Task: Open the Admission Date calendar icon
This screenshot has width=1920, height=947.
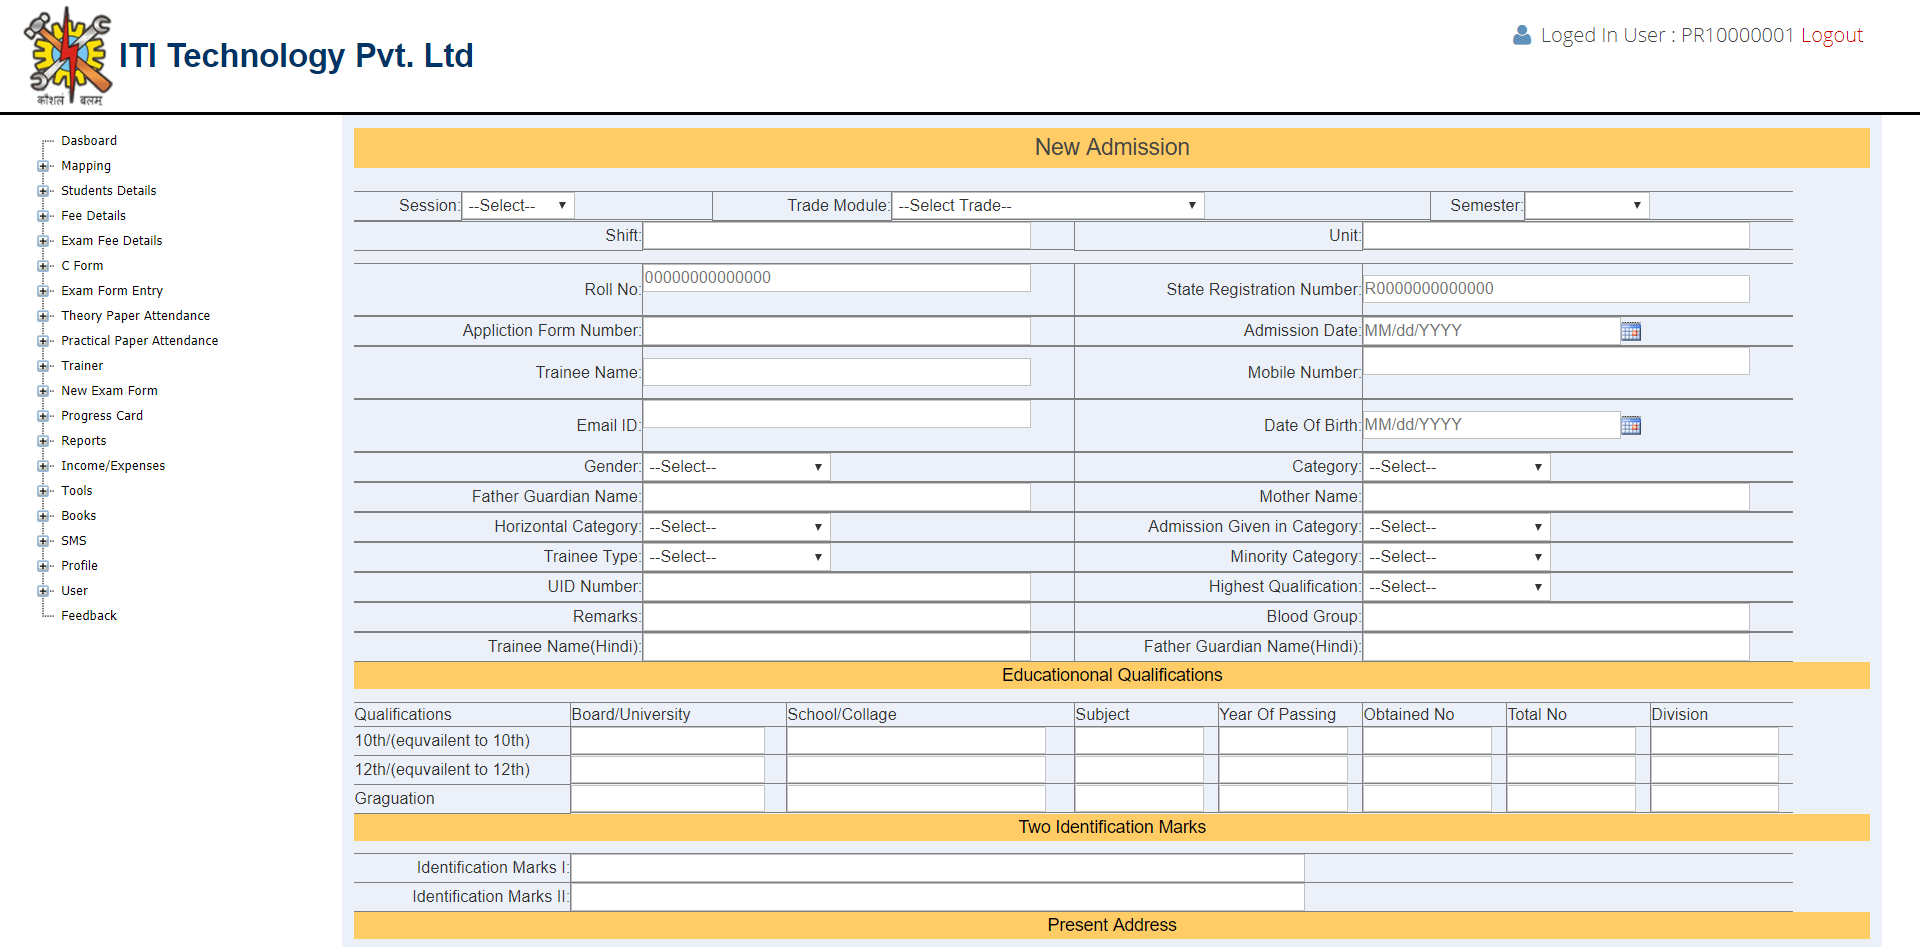Action: click(x=1630, y=331)
